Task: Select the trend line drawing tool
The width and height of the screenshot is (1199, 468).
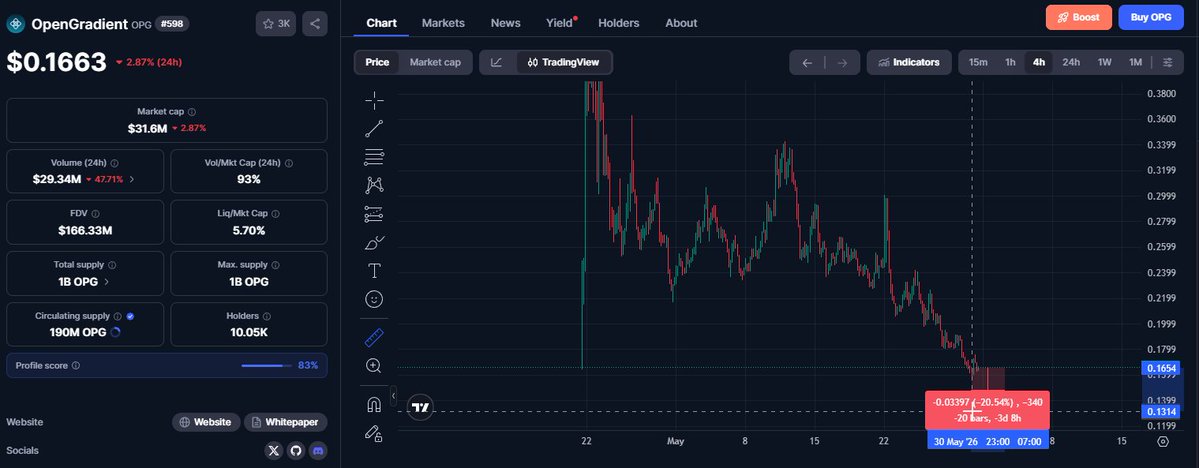Action: click(374, 128)
